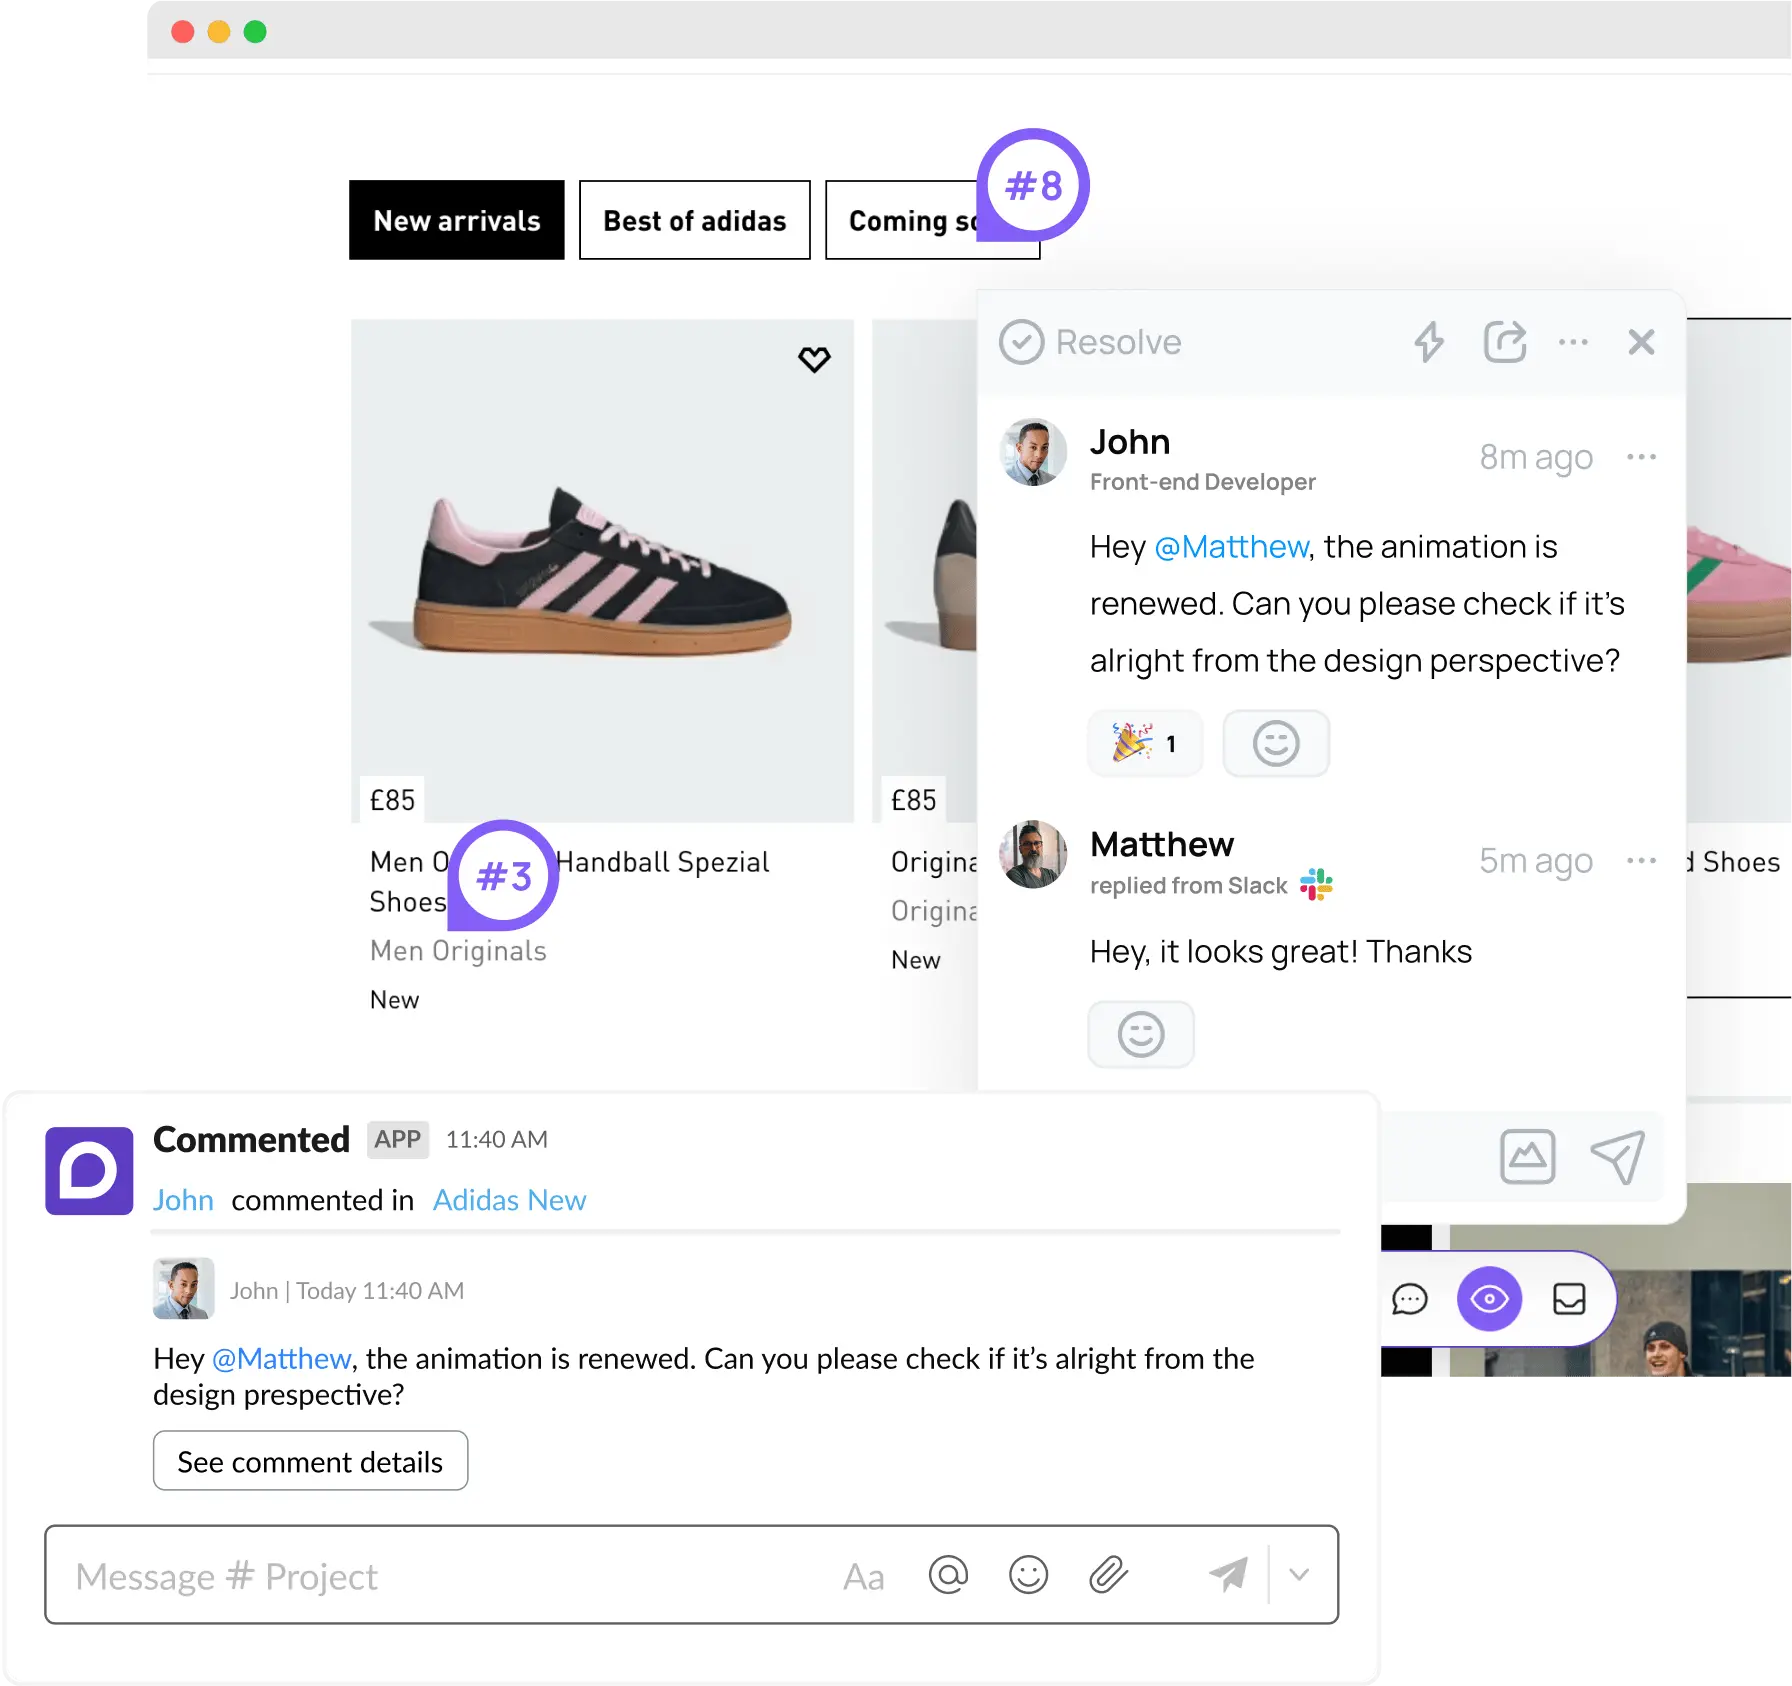1792x1686 pixels.
Task: Open John's profile link in Slack message
Action: [183, 1200]
